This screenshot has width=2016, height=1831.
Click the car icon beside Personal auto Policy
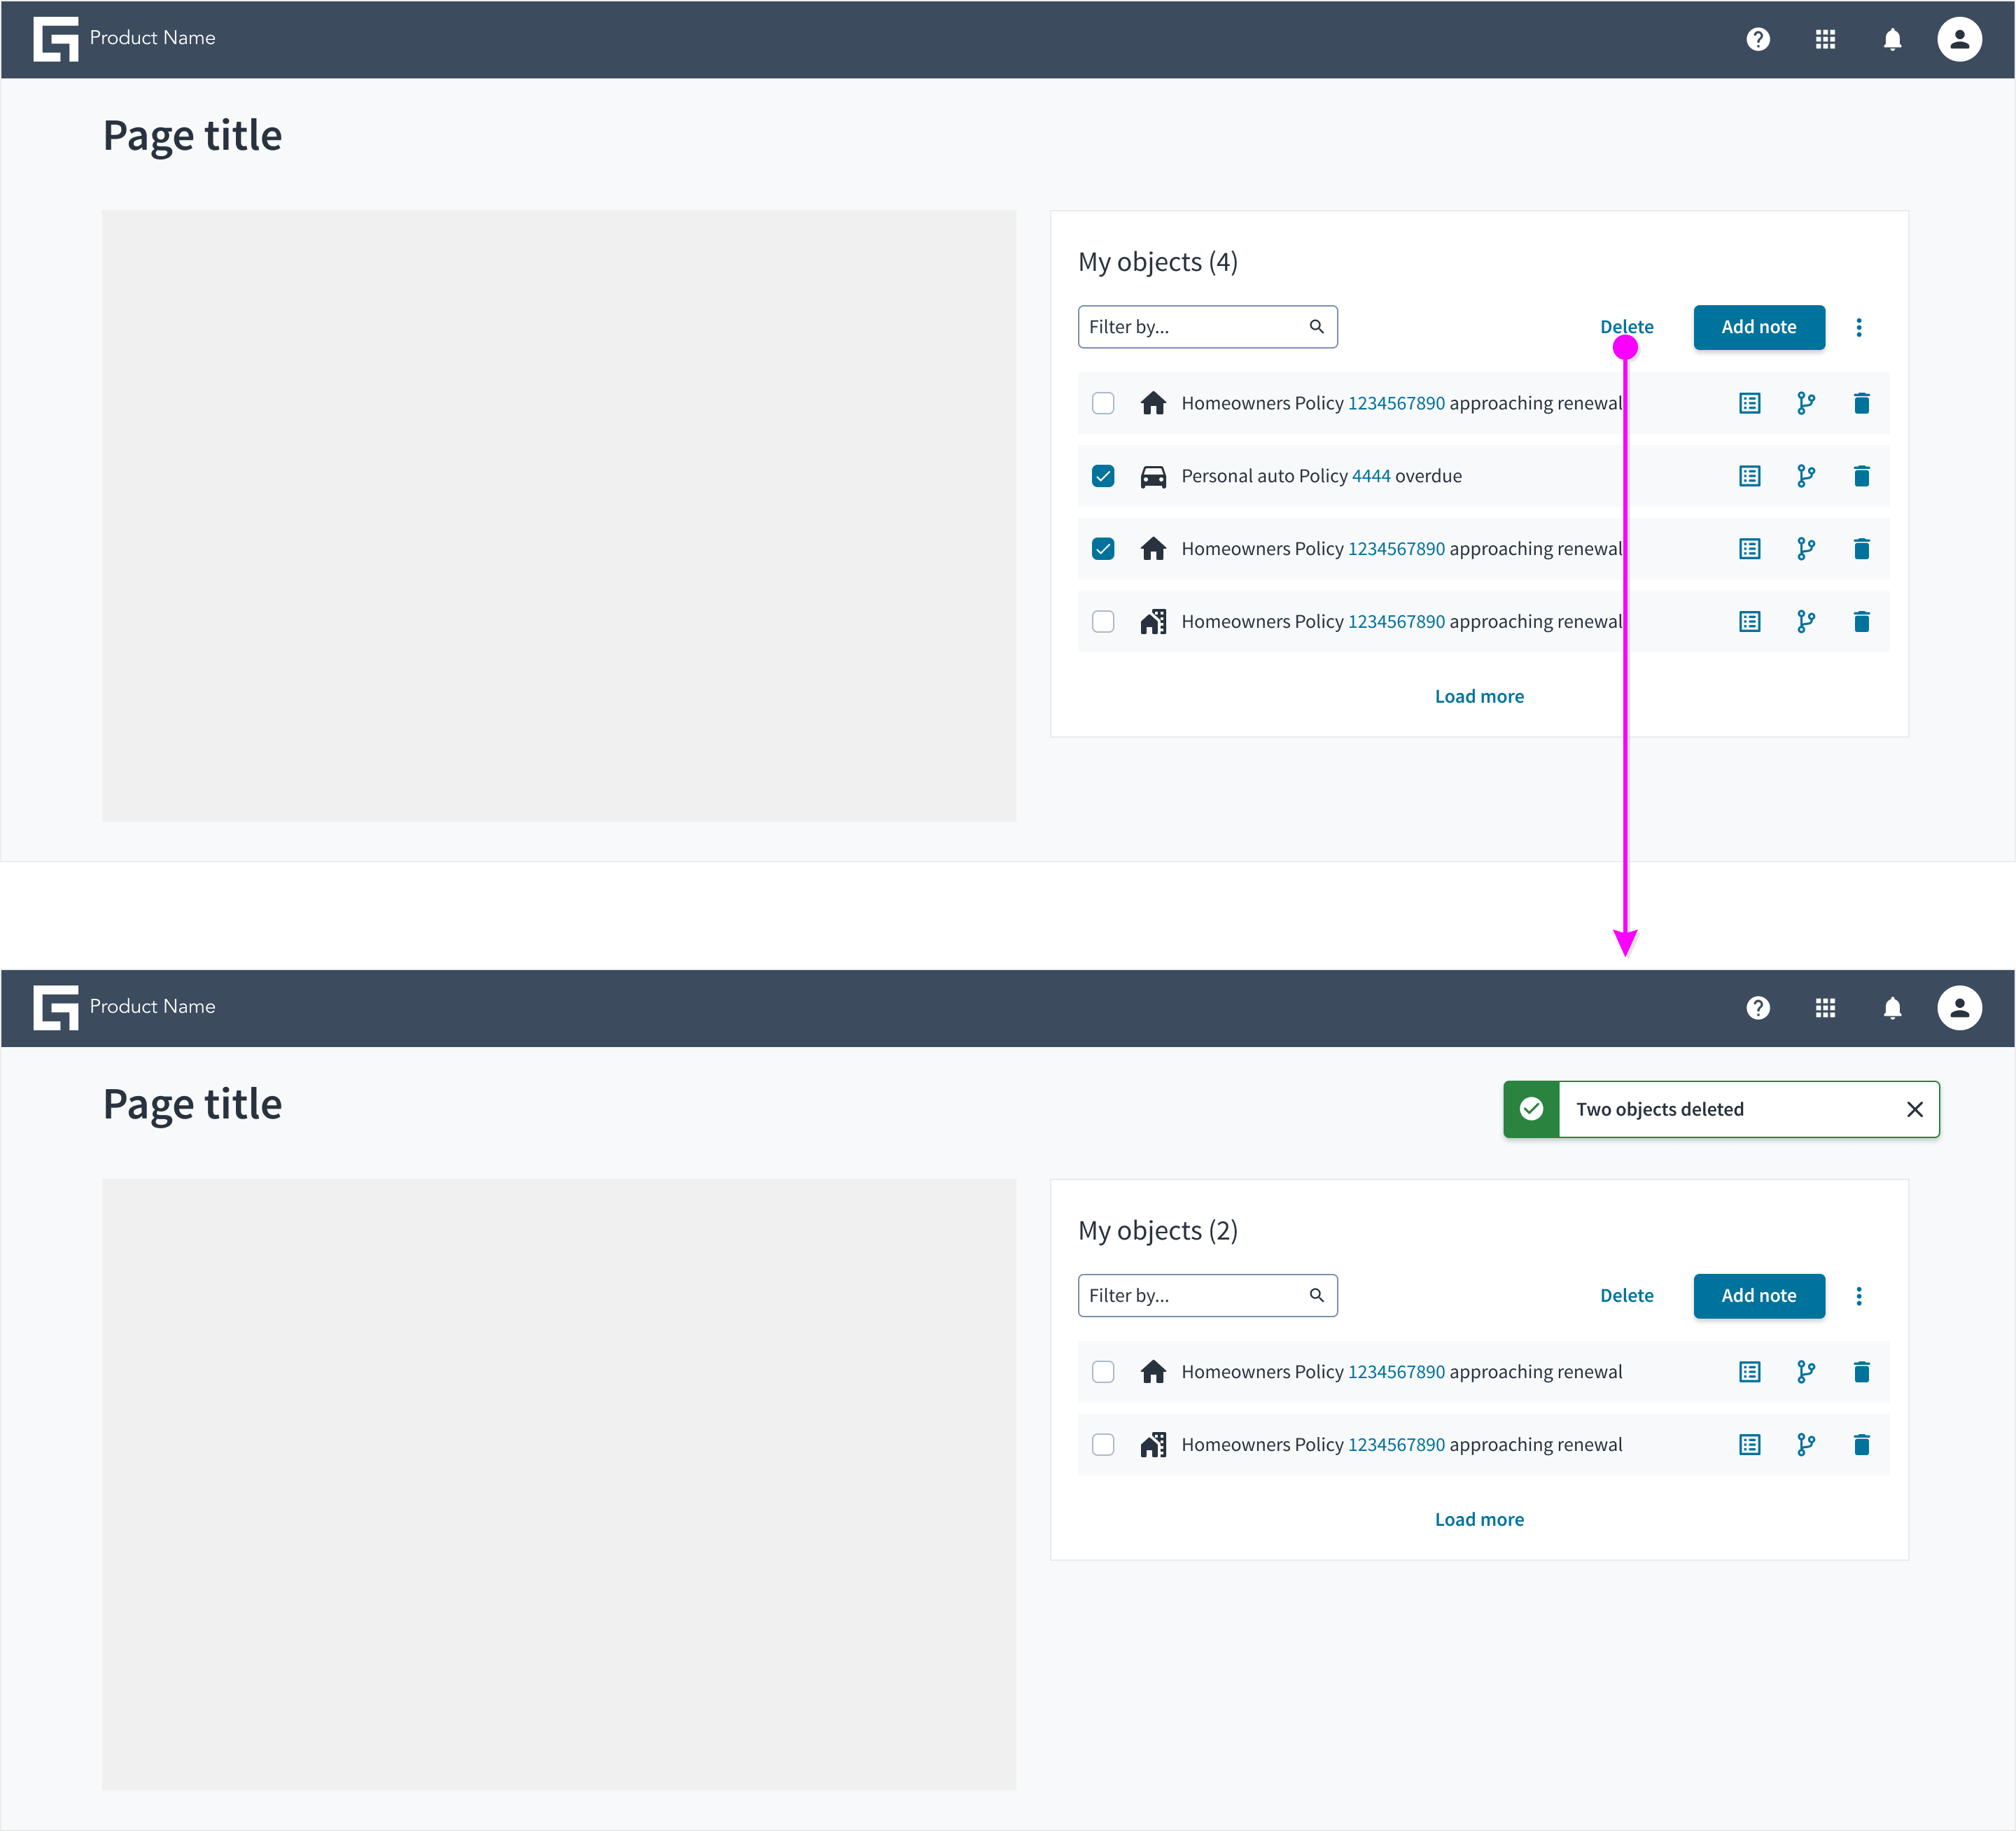pyautogui.click(x=1153, y=477)
